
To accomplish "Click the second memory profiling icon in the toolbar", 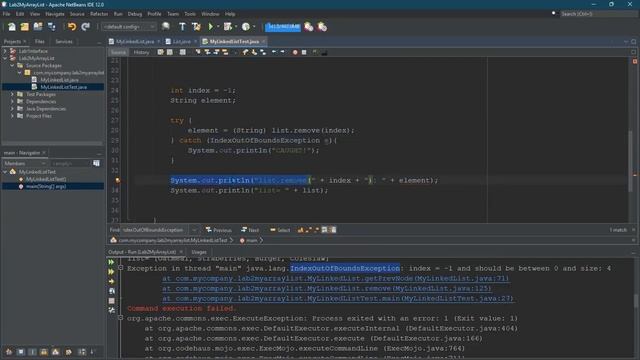I will coord(322,27).
